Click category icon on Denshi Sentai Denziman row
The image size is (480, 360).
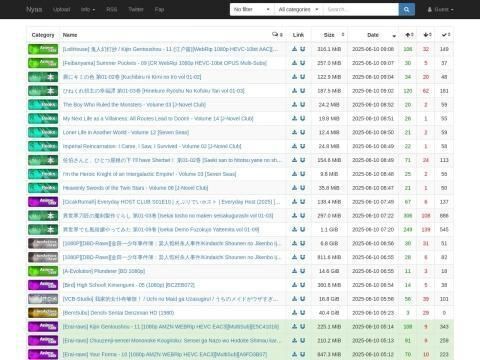[x=43, y=313]
